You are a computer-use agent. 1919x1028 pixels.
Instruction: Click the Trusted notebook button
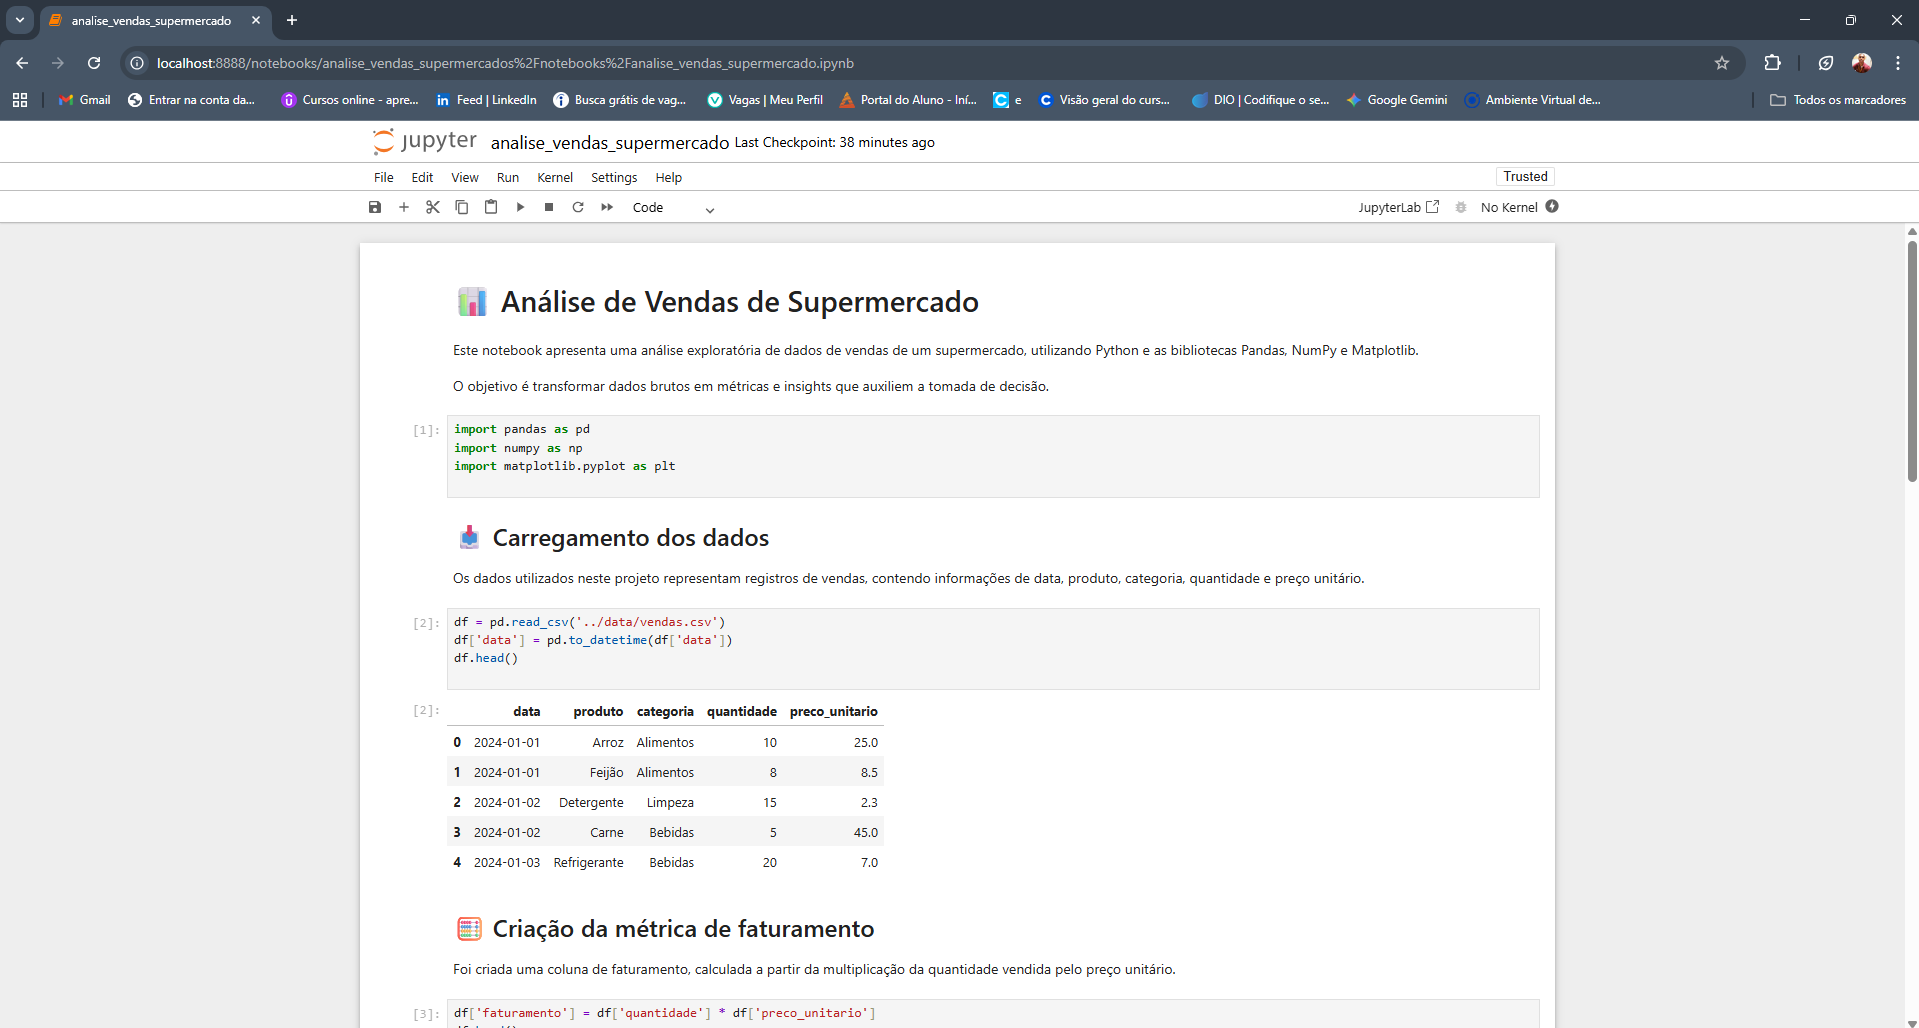[x=1524, y=176]
